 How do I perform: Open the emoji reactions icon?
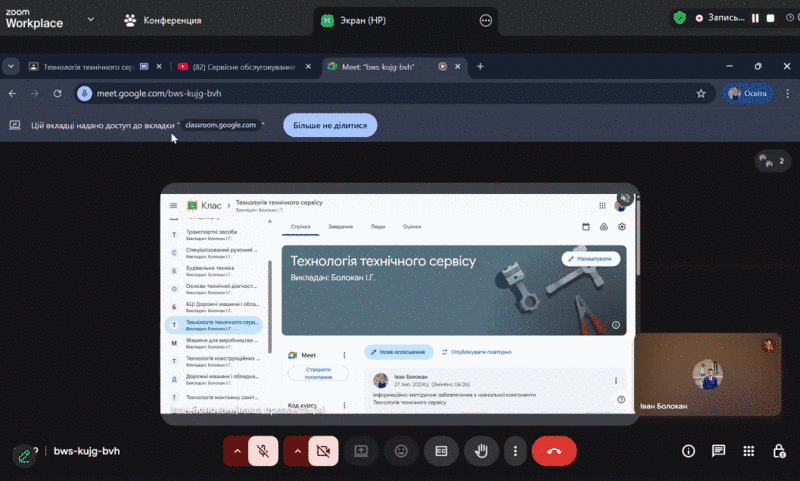click(x=401, y=451)
